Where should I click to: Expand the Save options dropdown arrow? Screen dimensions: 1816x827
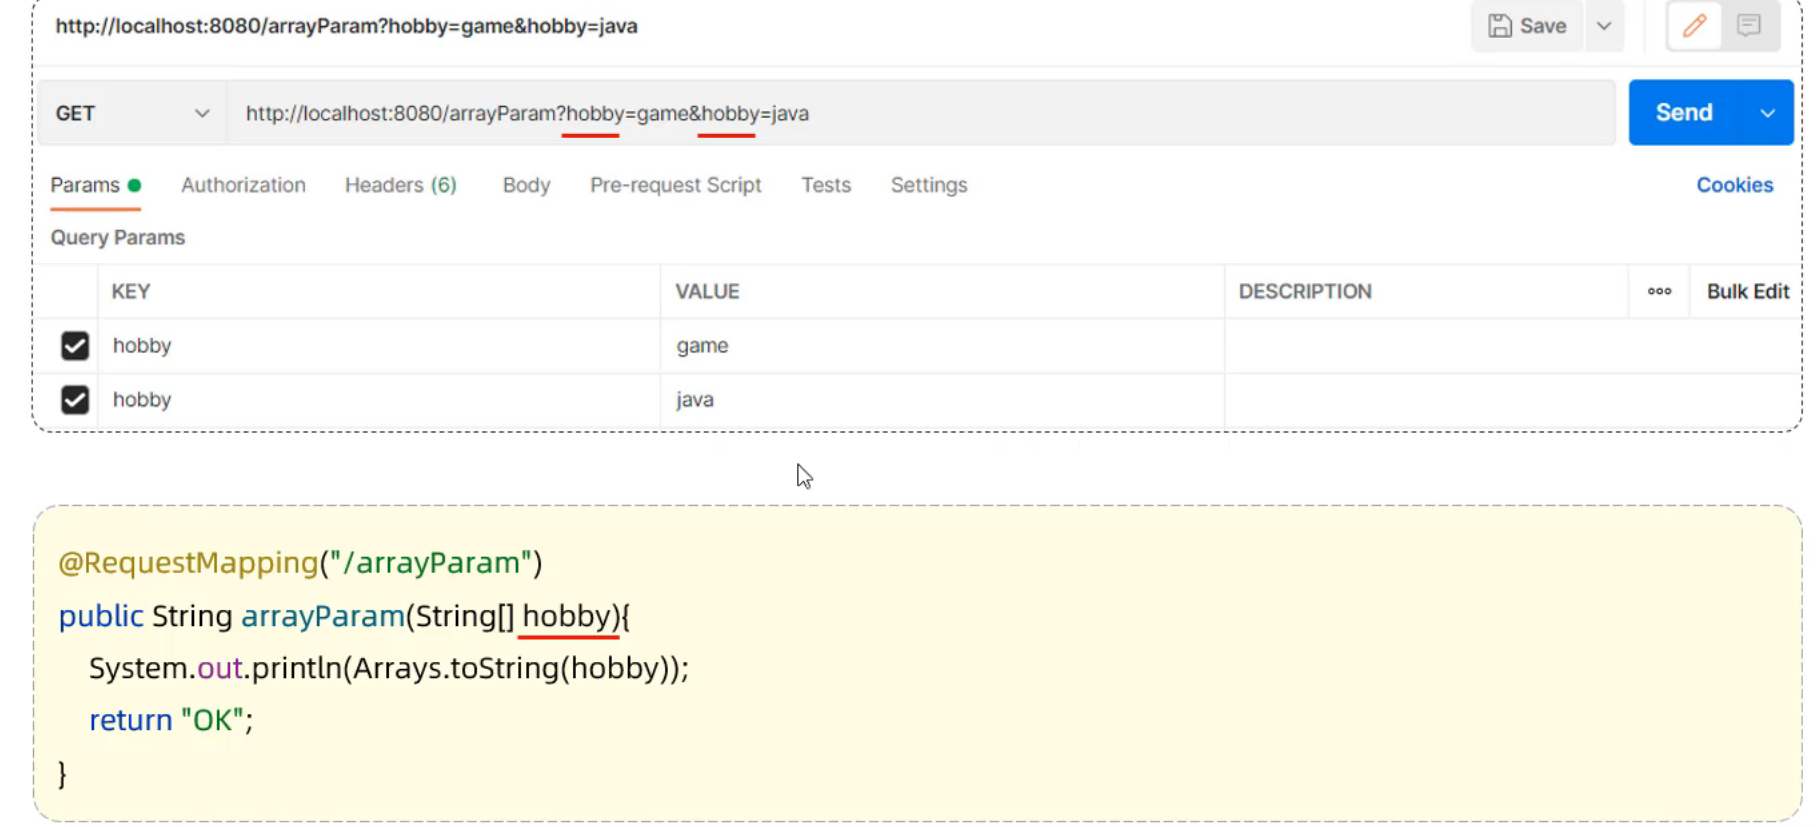click(x=1604, y=26)
